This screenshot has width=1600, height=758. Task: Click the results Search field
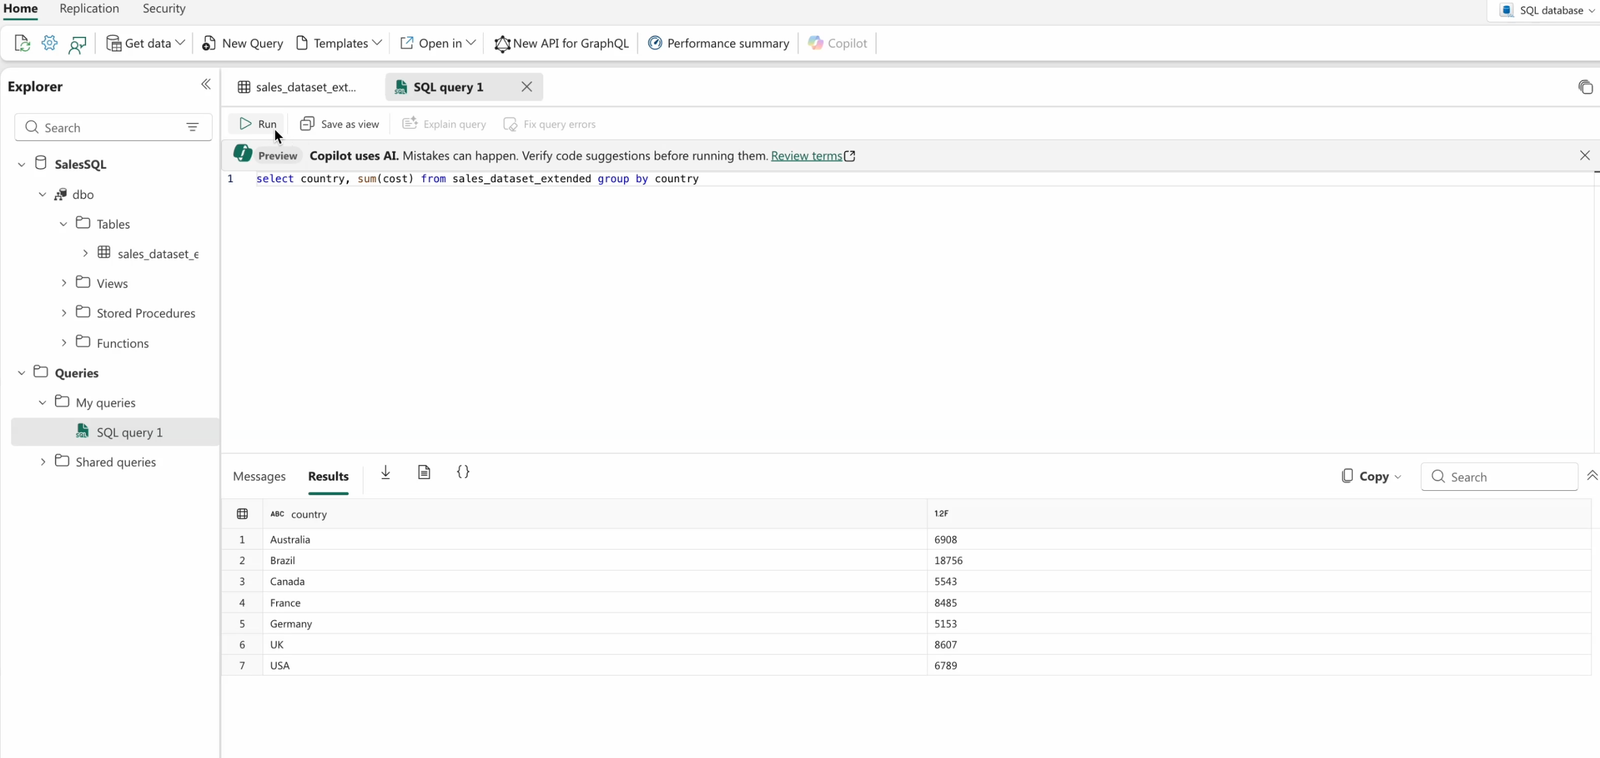1498,477
